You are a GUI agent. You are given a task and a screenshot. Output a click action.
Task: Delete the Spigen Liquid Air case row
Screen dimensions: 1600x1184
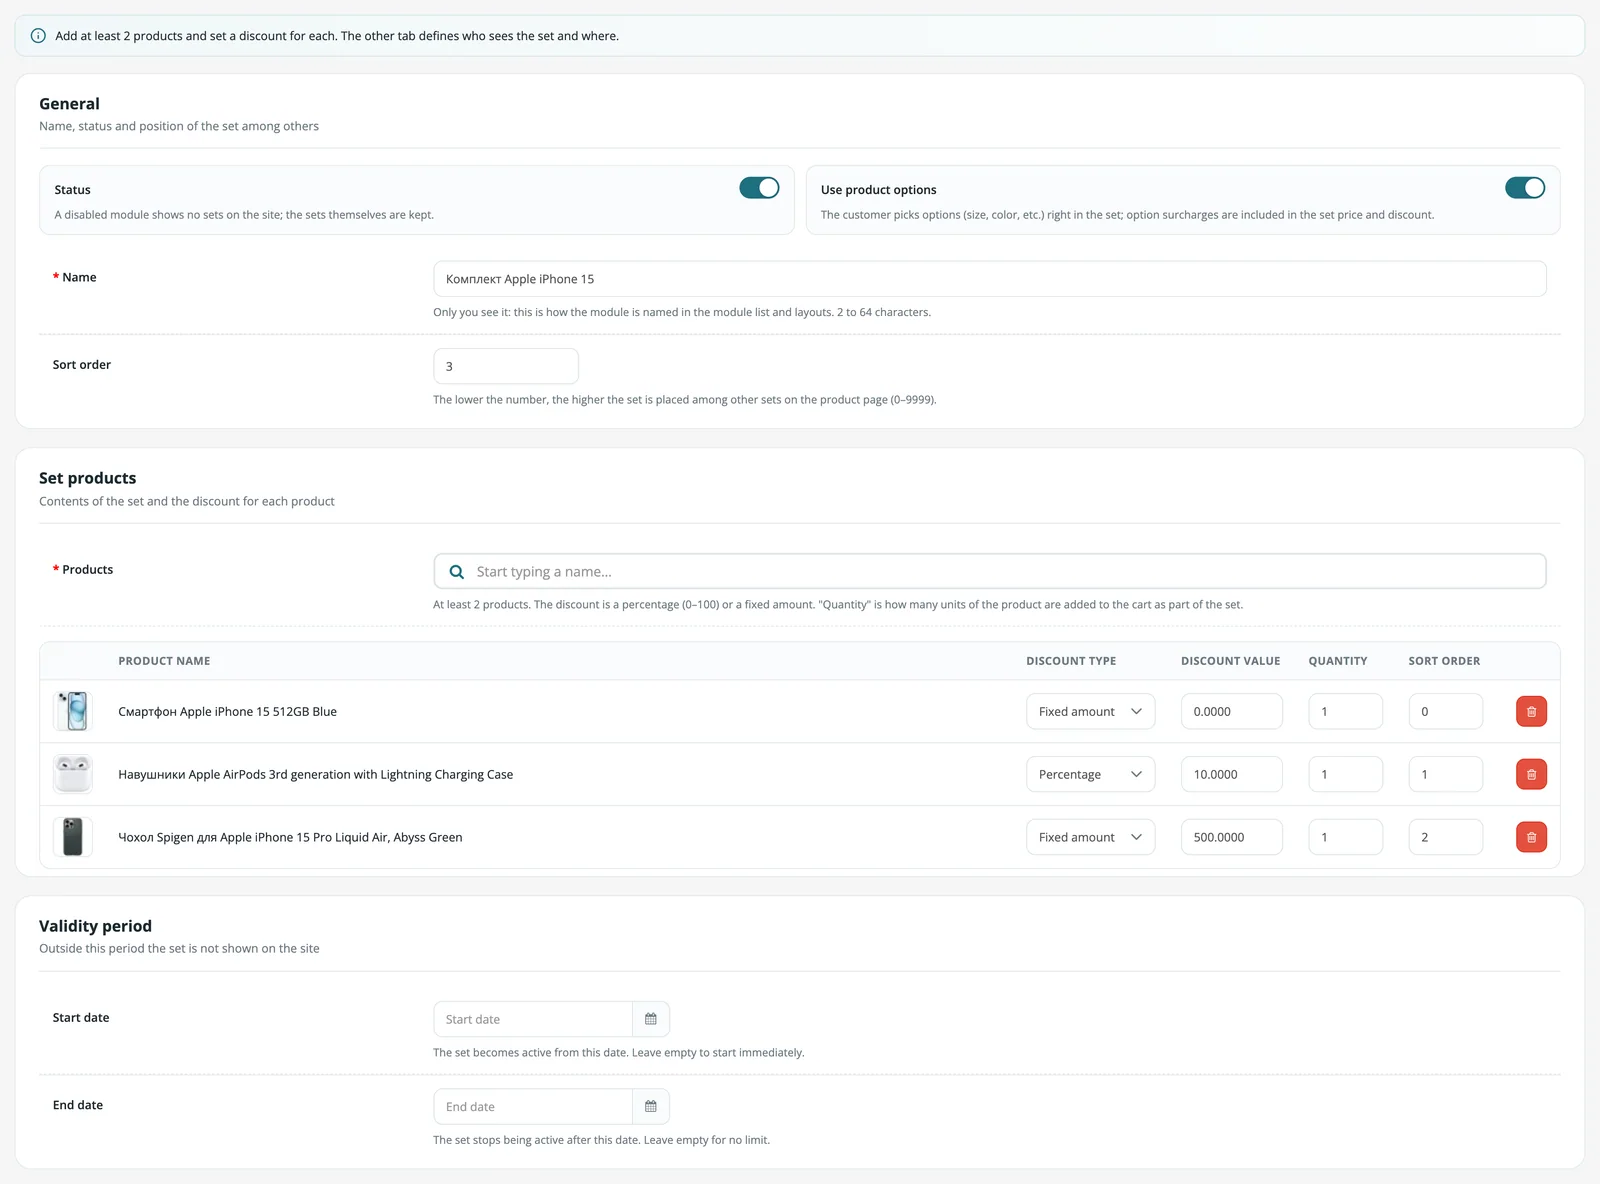[x=1531, y=837]
